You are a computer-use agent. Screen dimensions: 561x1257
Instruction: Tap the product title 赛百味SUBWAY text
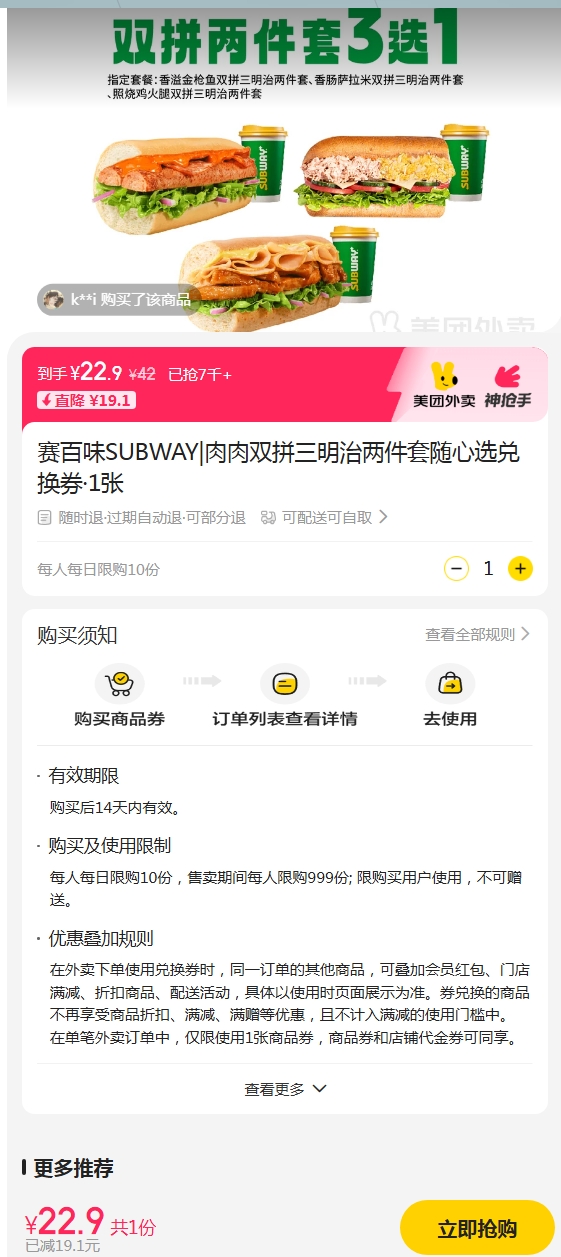pyautogui.click(x=119, y=453)
